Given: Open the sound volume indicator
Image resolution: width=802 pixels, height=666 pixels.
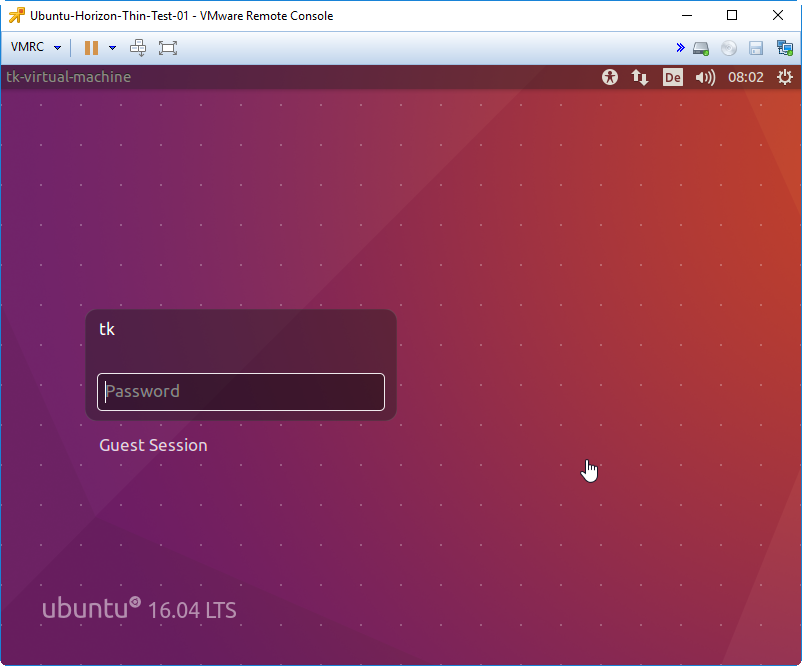Looking at the screenshot, I should coord(705,77).
